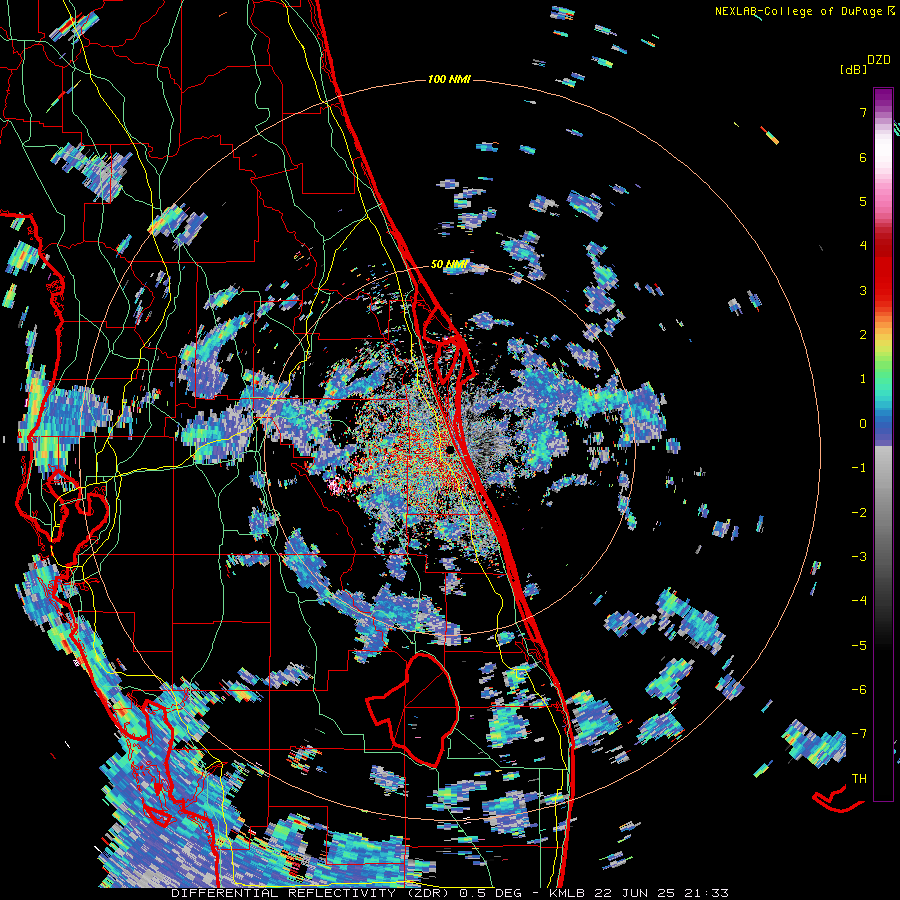Click the 1 value on the dB scale
The image size is (900, 900).
[x=863, y=379]
